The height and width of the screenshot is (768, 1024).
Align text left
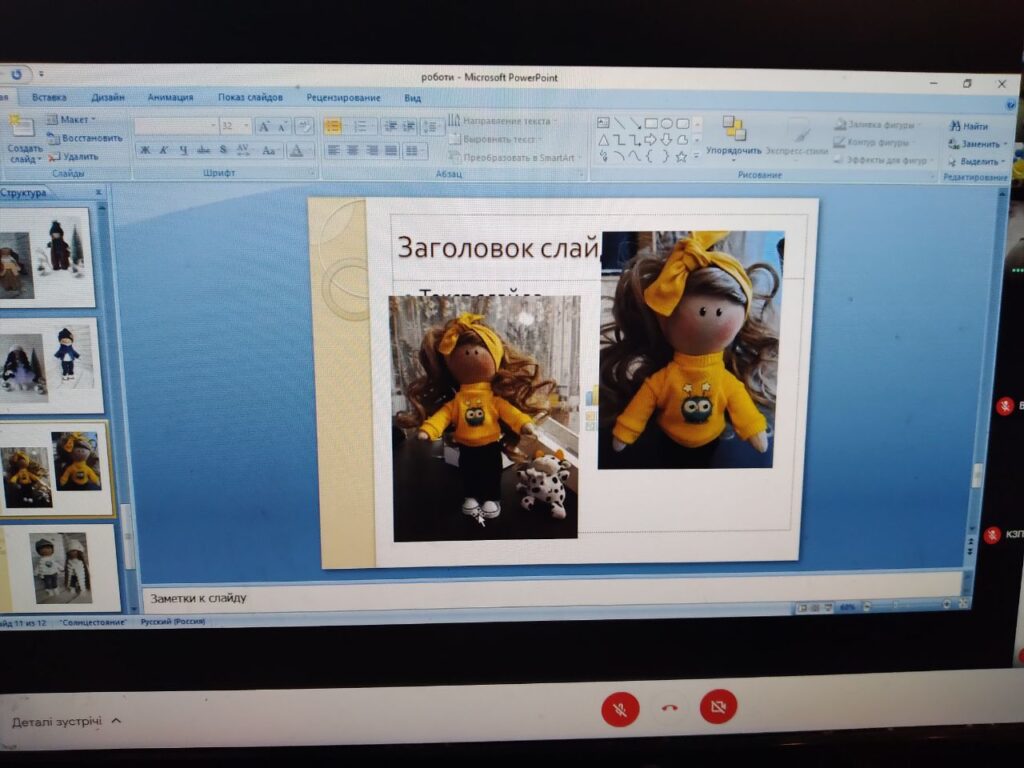coord(333,151)
